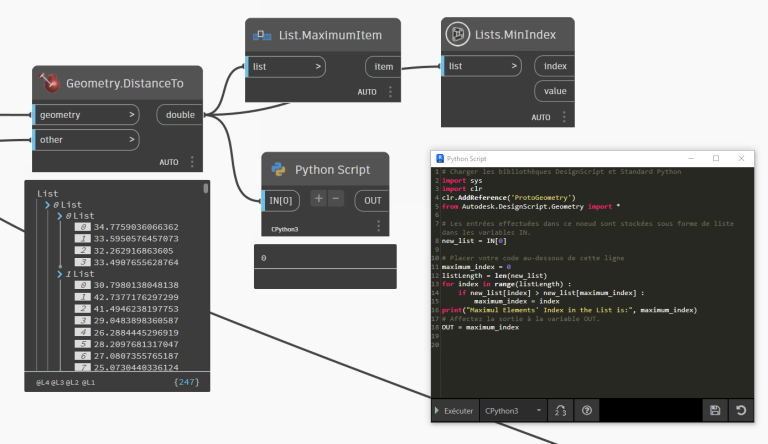Image resolution: width=768 pixels, height=444 pixels.
Task: Click the preview list scrollbar thumb
Action: click(x=206, y=188)
